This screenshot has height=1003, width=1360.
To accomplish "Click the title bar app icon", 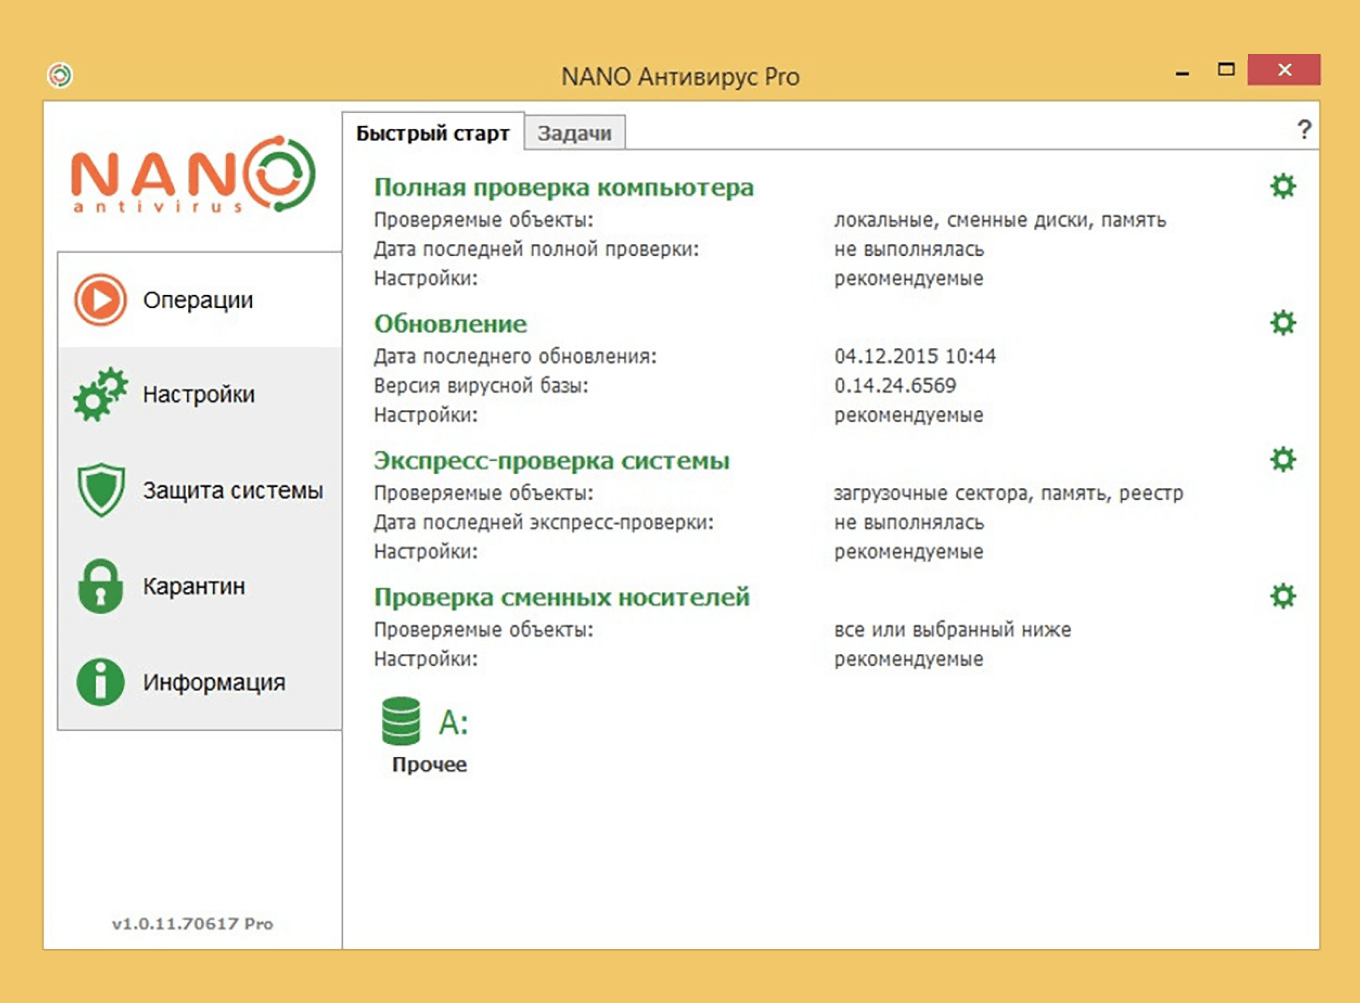I will click(x=60, y=75).
